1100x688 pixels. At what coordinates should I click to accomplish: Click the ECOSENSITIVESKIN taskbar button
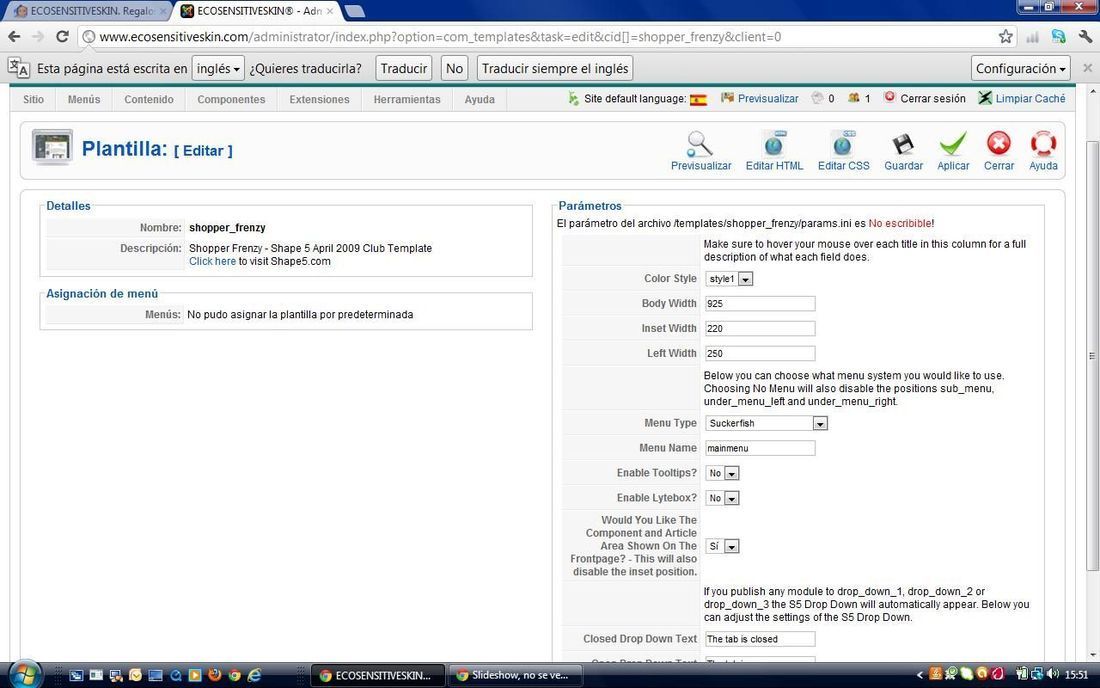(377, 675)
